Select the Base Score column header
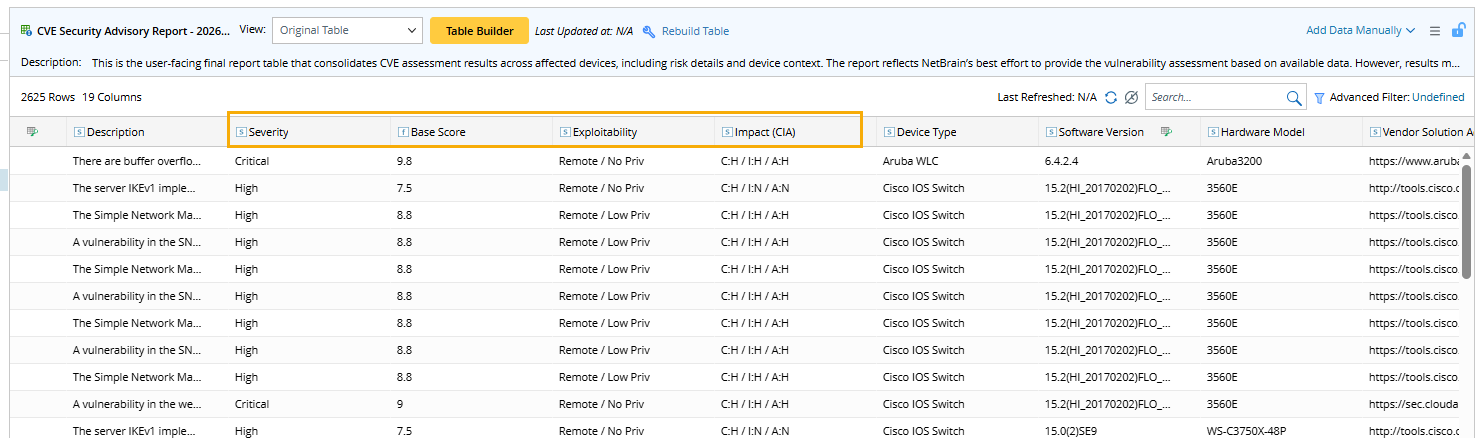The height and width of the screenshot is (438, 1479). tap(437, 132)
